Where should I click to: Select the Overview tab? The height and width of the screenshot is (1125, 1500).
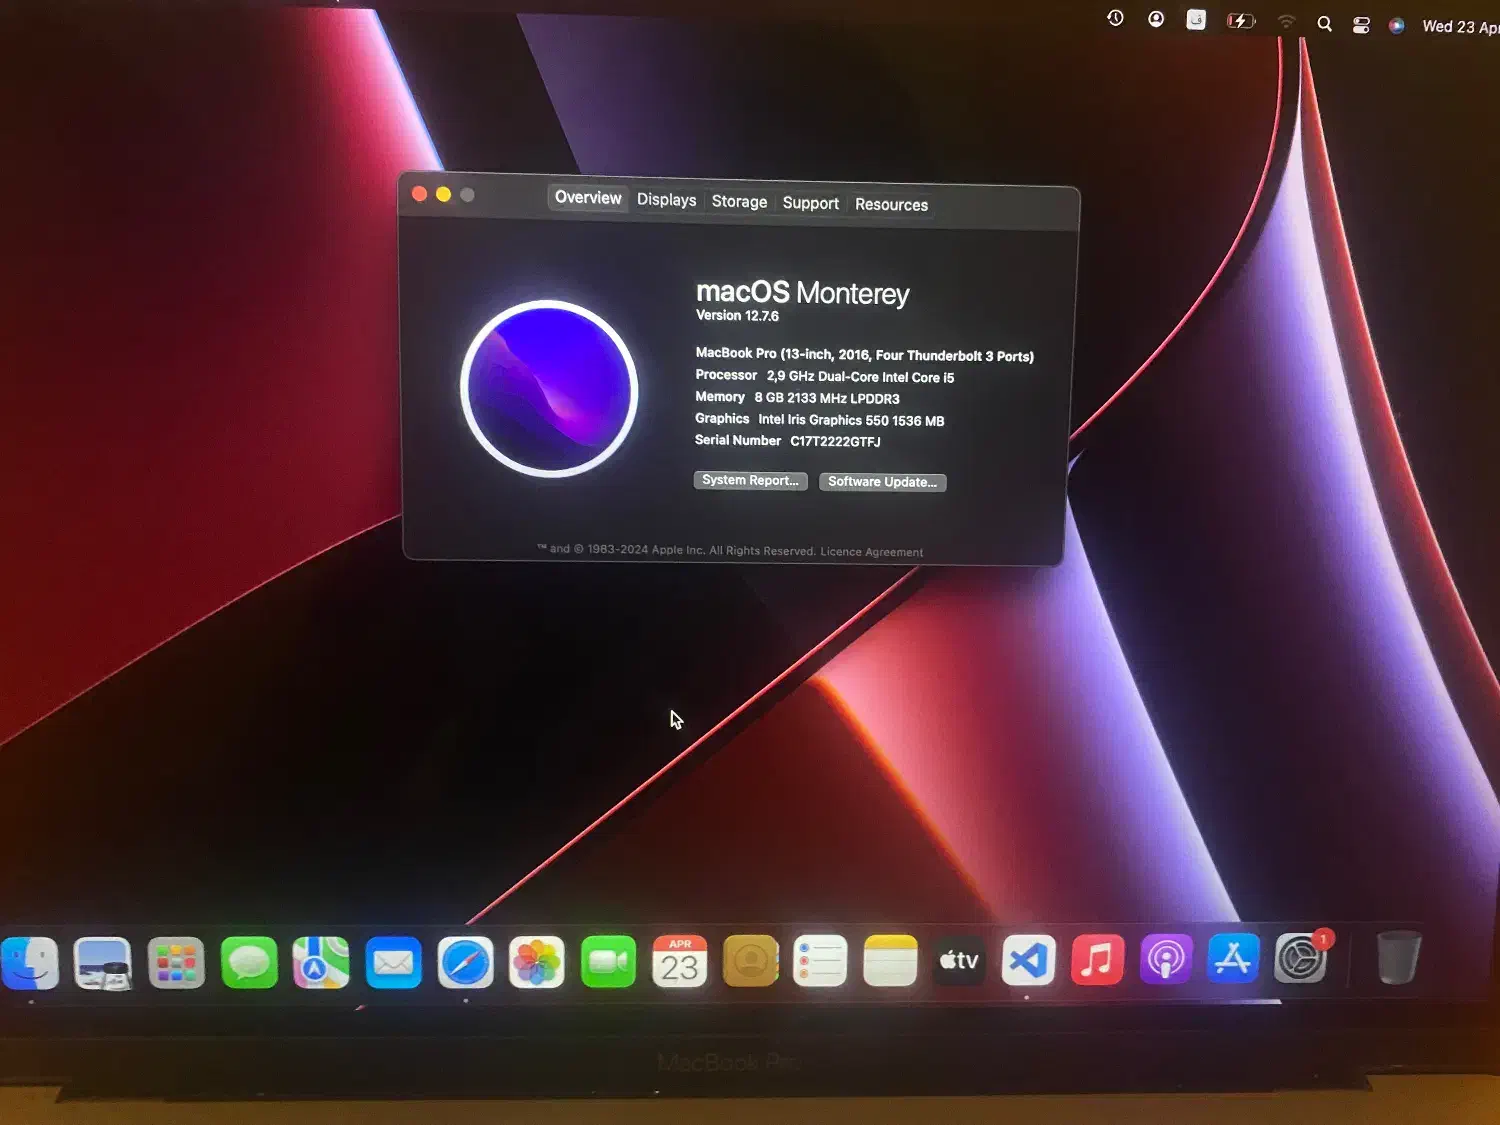(x=588, y=198)
